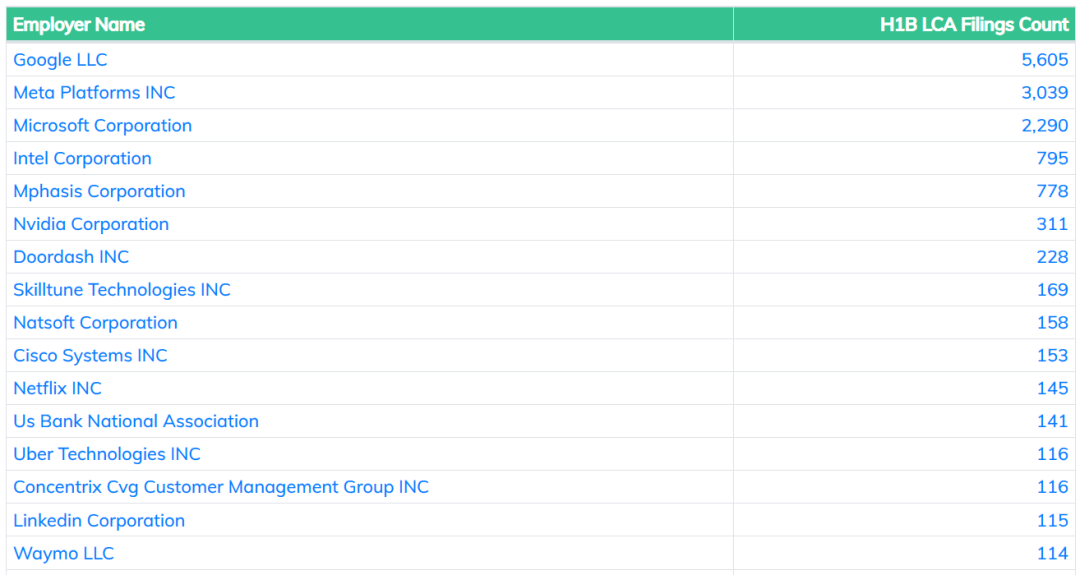Click Netflix filings count 145

click(1052, 388)
